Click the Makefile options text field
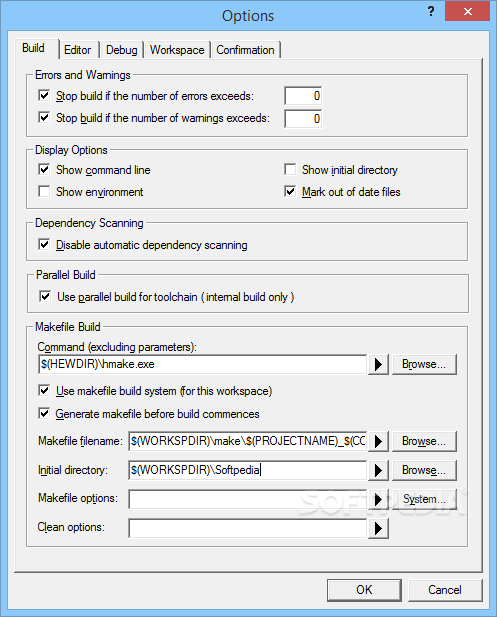Image resolution: width=497 pixels, height=617 pixels. pyautogui.click(x=248, y=499)
